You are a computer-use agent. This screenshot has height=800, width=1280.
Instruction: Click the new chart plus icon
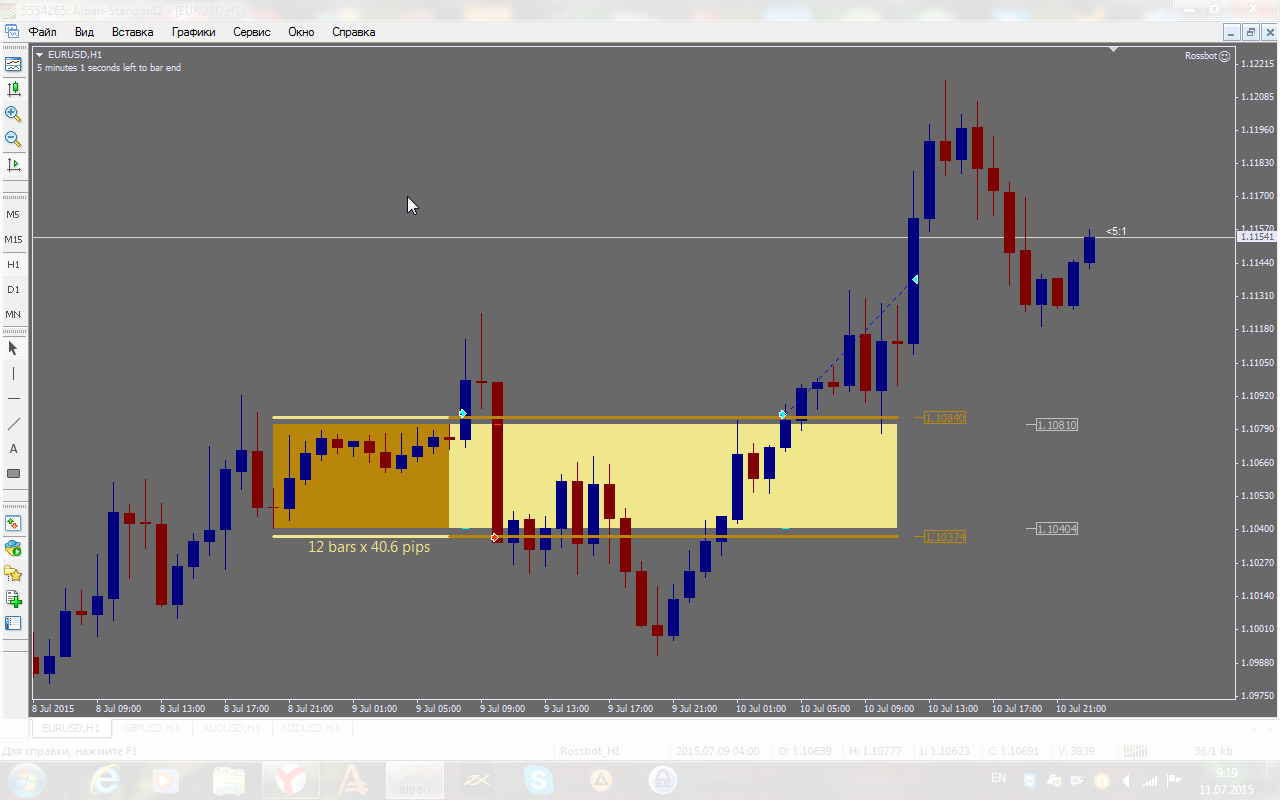pos(13,598)
